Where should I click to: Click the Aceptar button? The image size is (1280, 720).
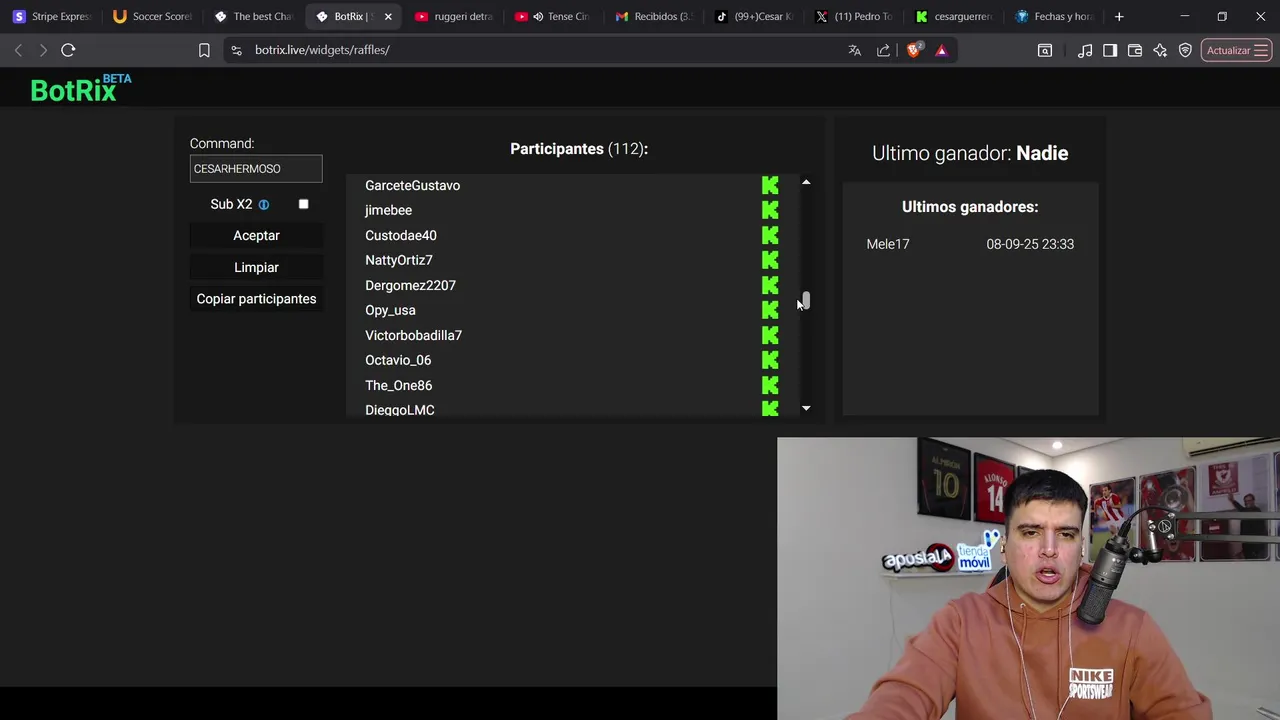(x=256, y=235)
